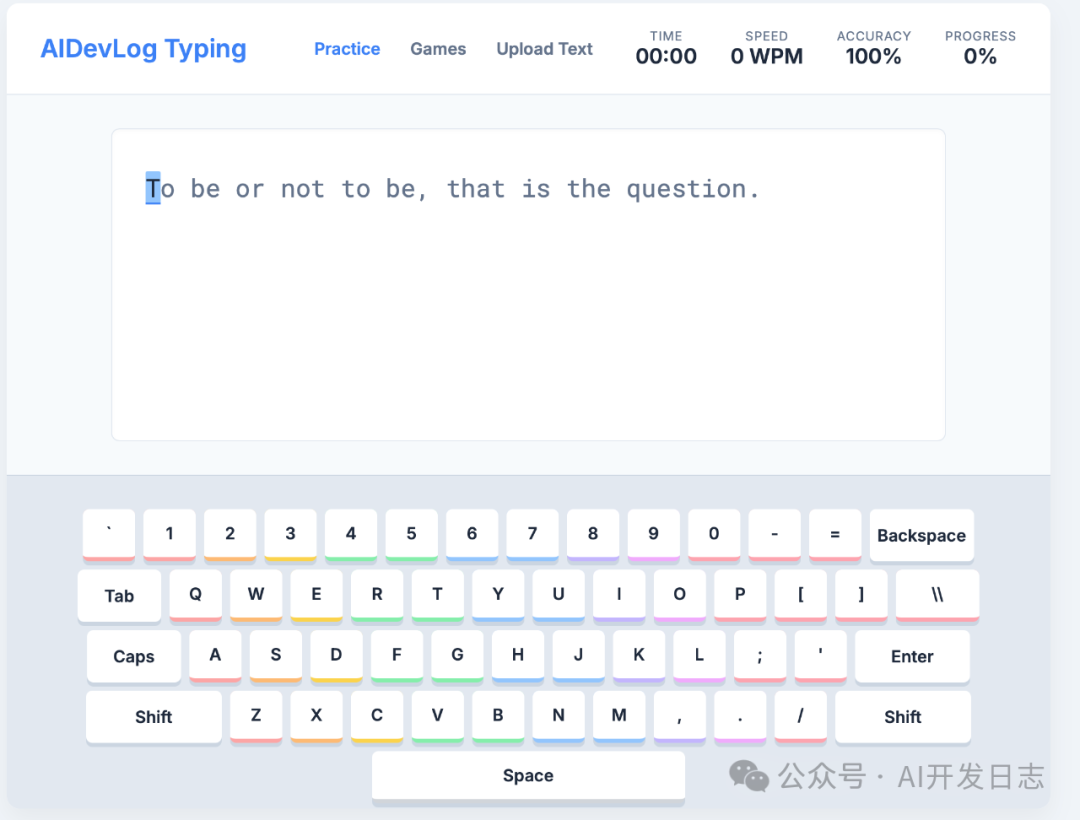Click the equals key
1080x820 pixels.
pyautogui.click(x=835, y=535)
